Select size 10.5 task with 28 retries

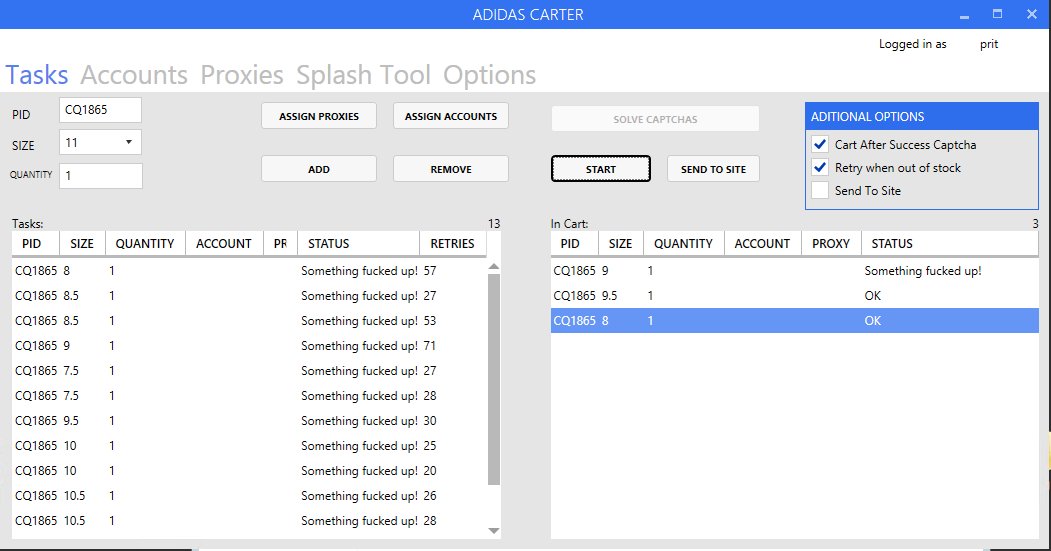(250, 520)
